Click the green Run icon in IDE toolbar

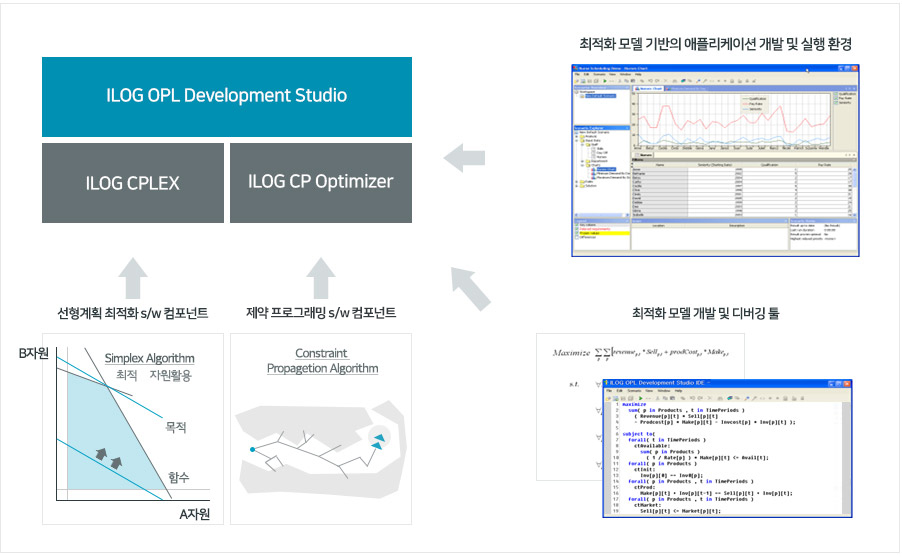click(x=640, y=398)
